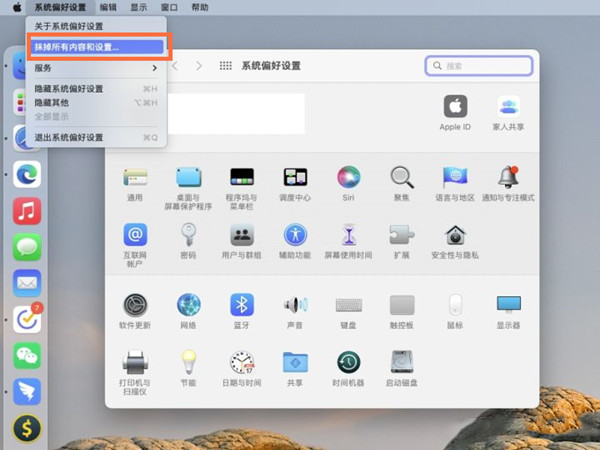Open Software Update (软件更新) pane
Viewport: 600px width, 450px height.
click(135, 306)
